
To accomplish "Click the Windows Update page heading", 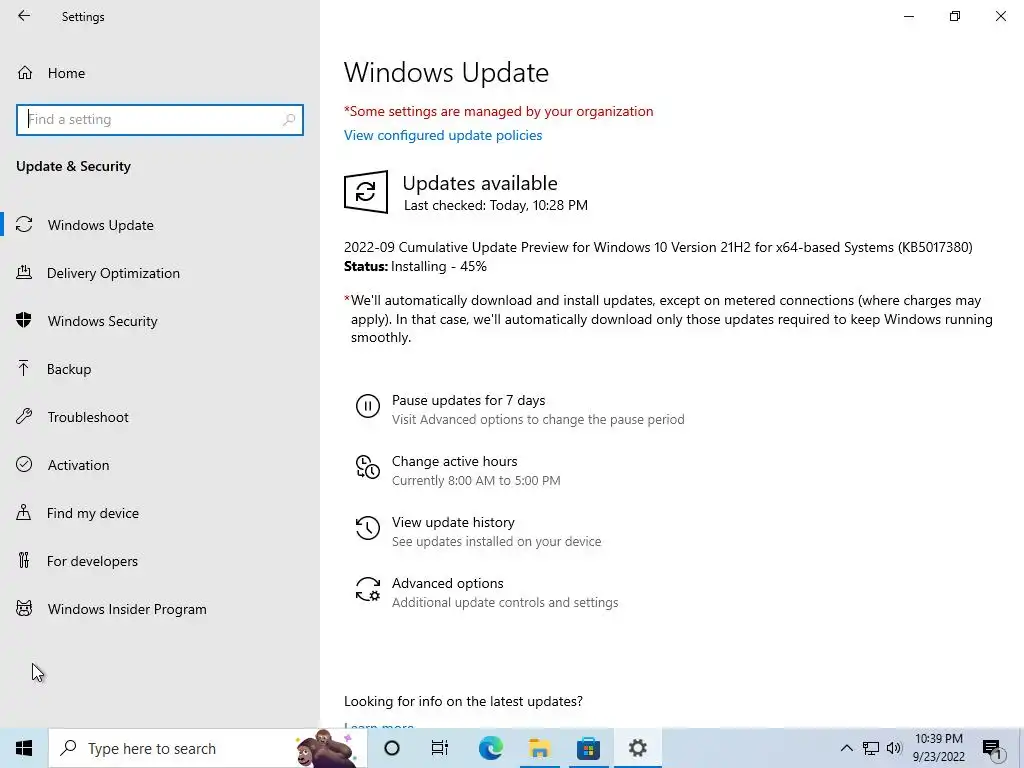I will click(x=446, y=72).
